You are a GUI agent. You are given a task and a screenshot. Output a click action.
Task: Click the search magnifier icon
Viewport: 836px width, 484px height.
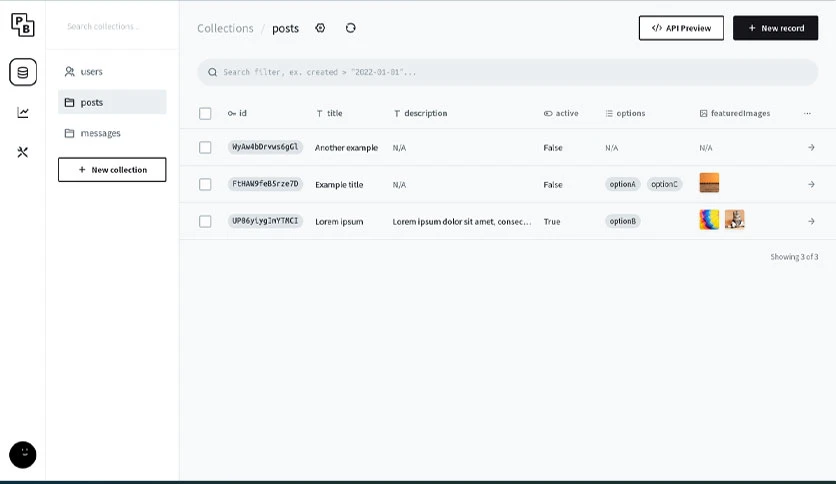212,72
